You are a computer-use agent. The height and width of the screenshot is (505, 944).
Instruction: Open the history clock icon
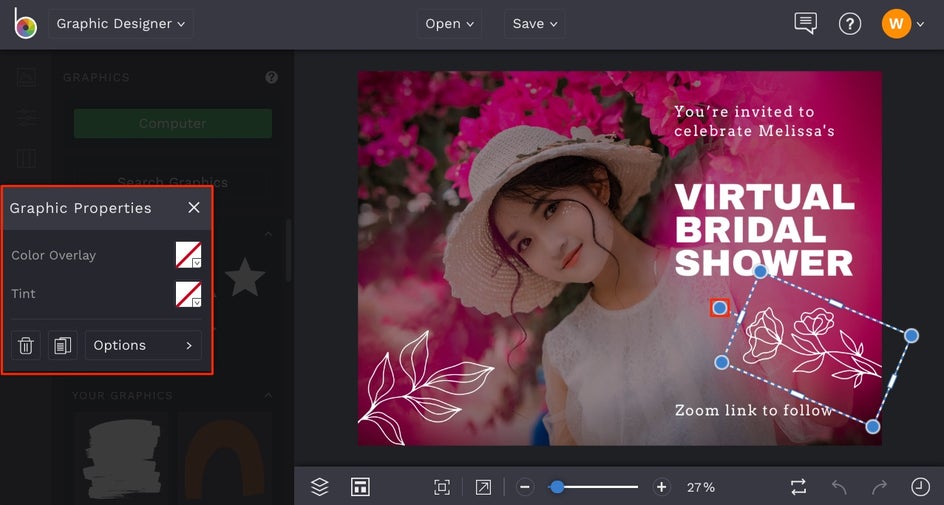click(920, 486)
